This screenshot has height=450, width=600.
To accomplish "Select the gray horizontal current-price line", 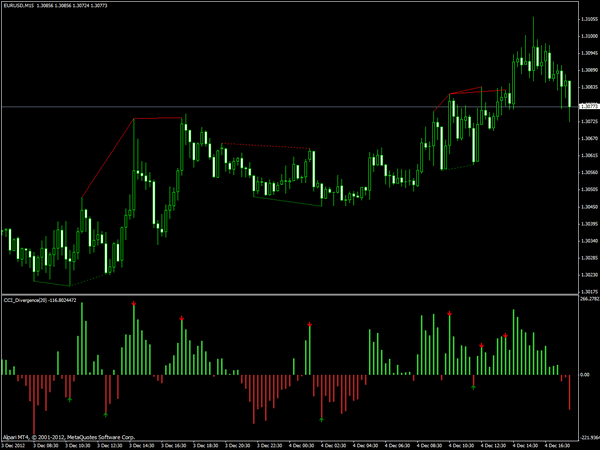I will point(290,107).
